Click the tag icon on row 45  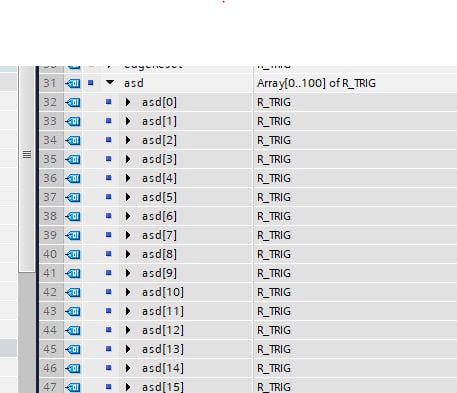(73, 349)
